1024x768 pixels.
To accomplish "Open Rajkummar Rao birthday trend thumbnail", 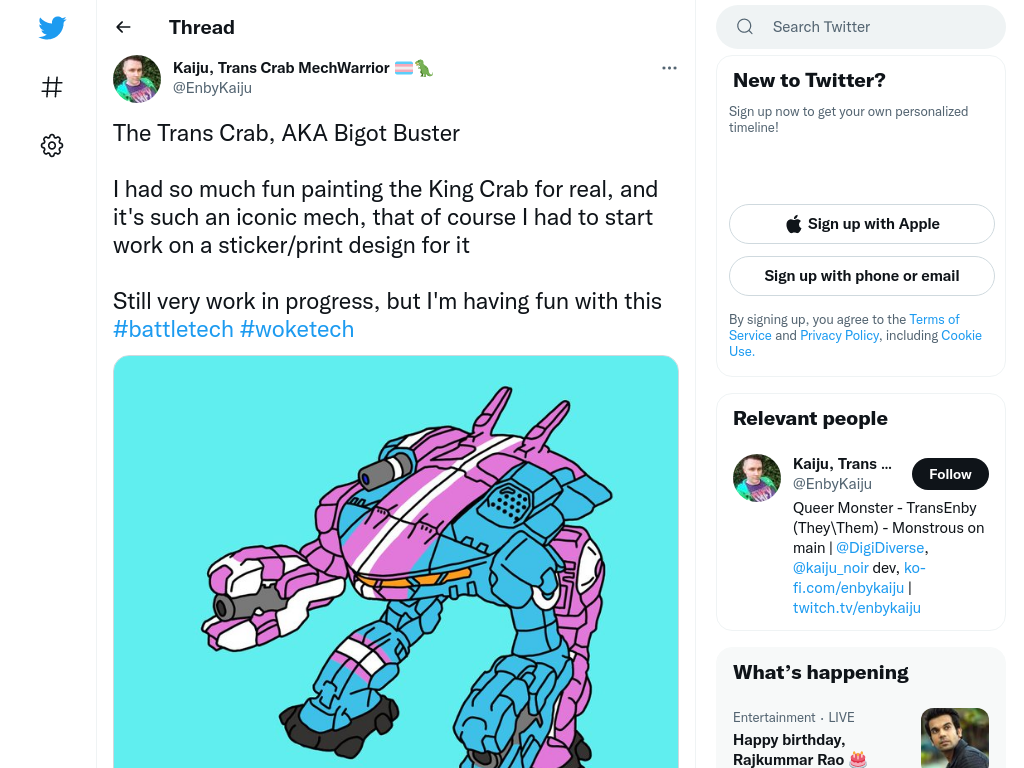I will coord(955,738).
